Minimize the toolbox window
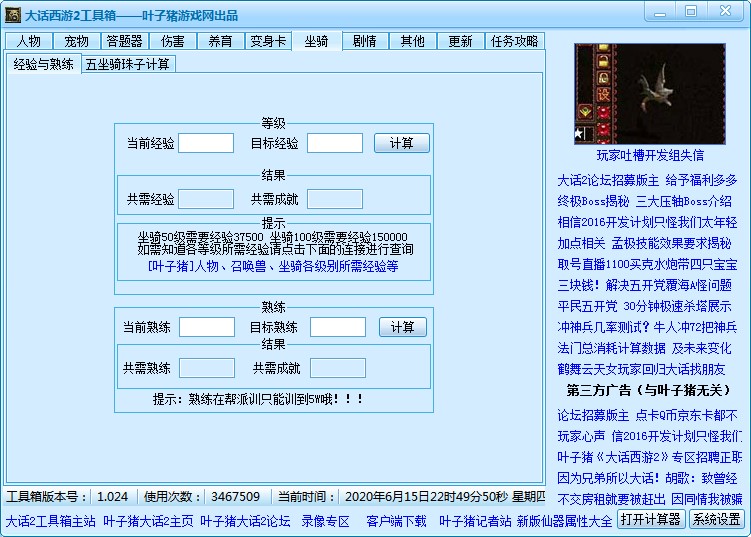The height and width of the screenshot is (537, 751). (660, 11)
